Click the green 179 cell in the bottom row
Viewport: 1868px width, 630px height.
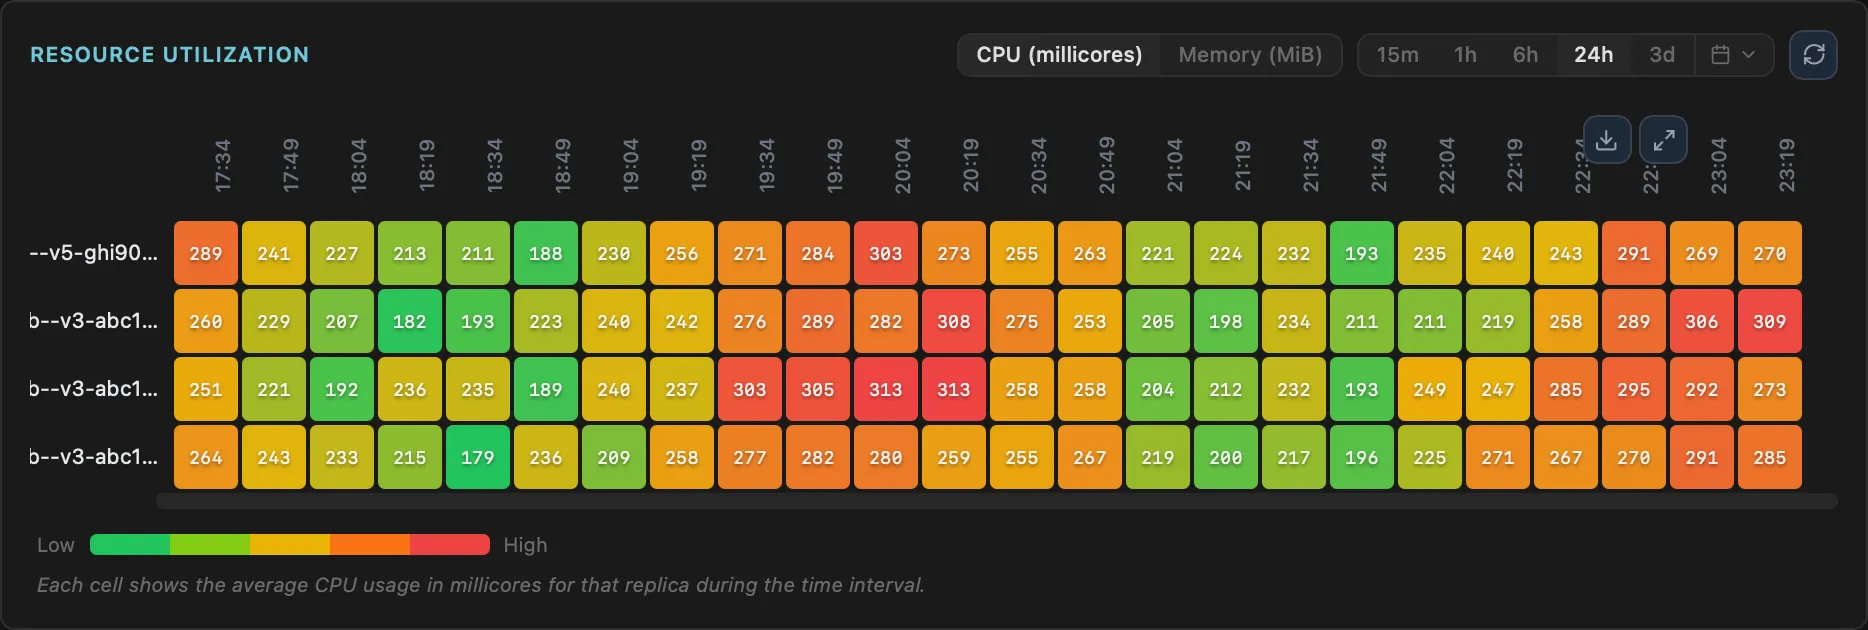478,457
